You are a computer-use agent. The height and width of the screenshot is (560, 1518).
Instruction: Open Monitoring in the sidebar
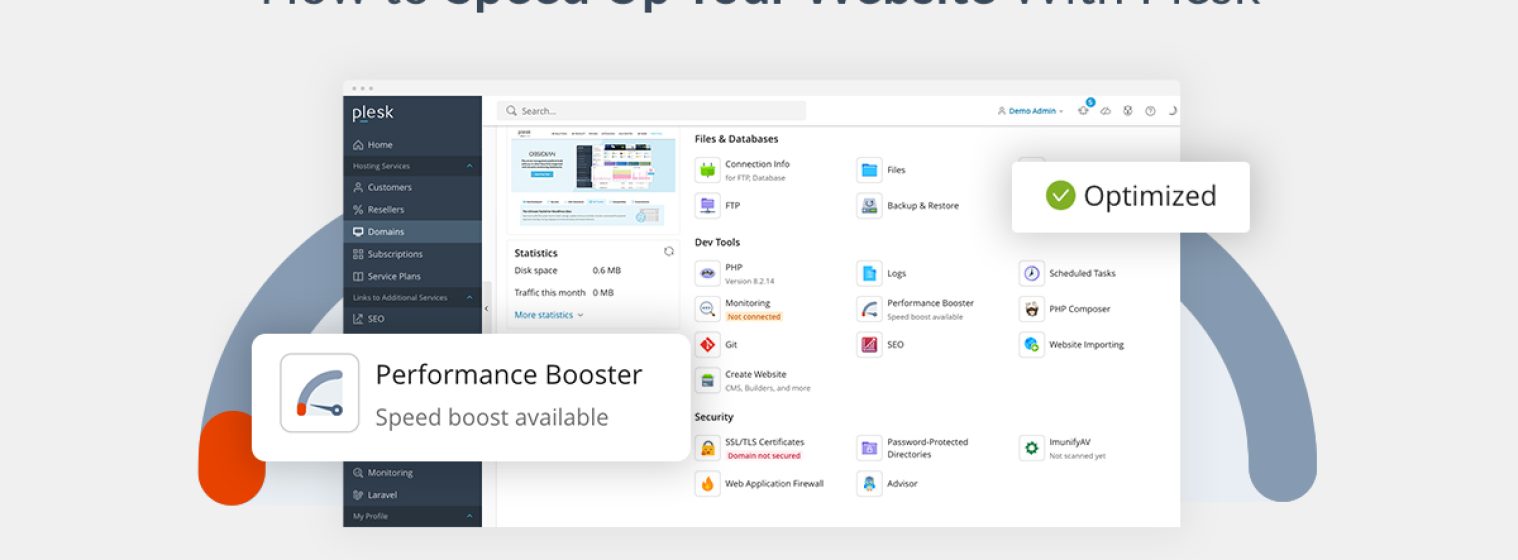click(x=412, y=473)
